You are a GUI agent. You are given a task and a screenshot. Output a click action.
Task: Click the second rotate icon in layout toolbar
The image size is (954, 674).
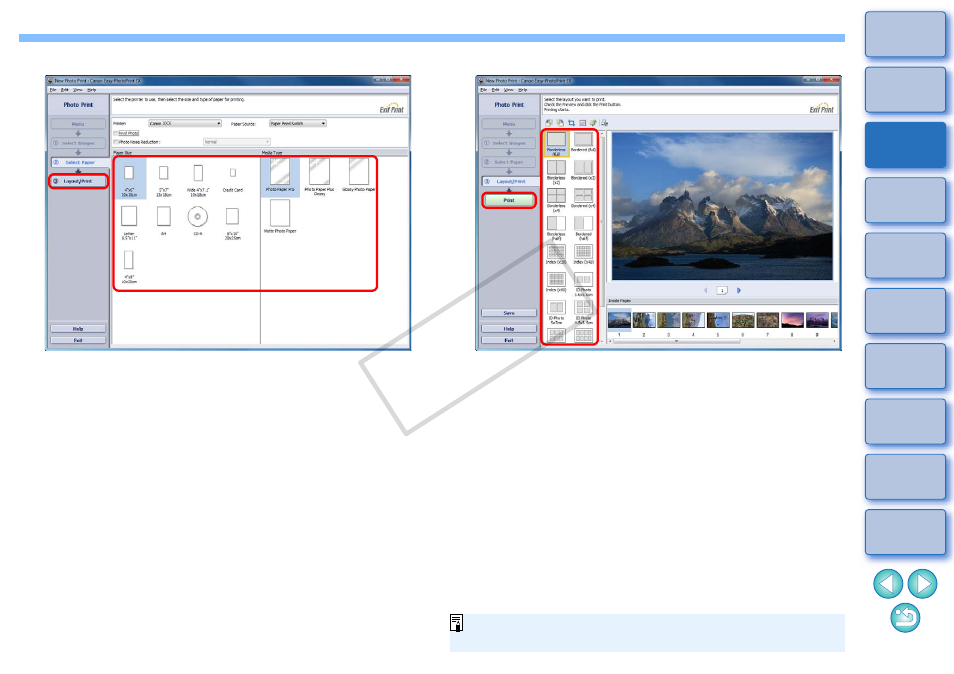560,123
